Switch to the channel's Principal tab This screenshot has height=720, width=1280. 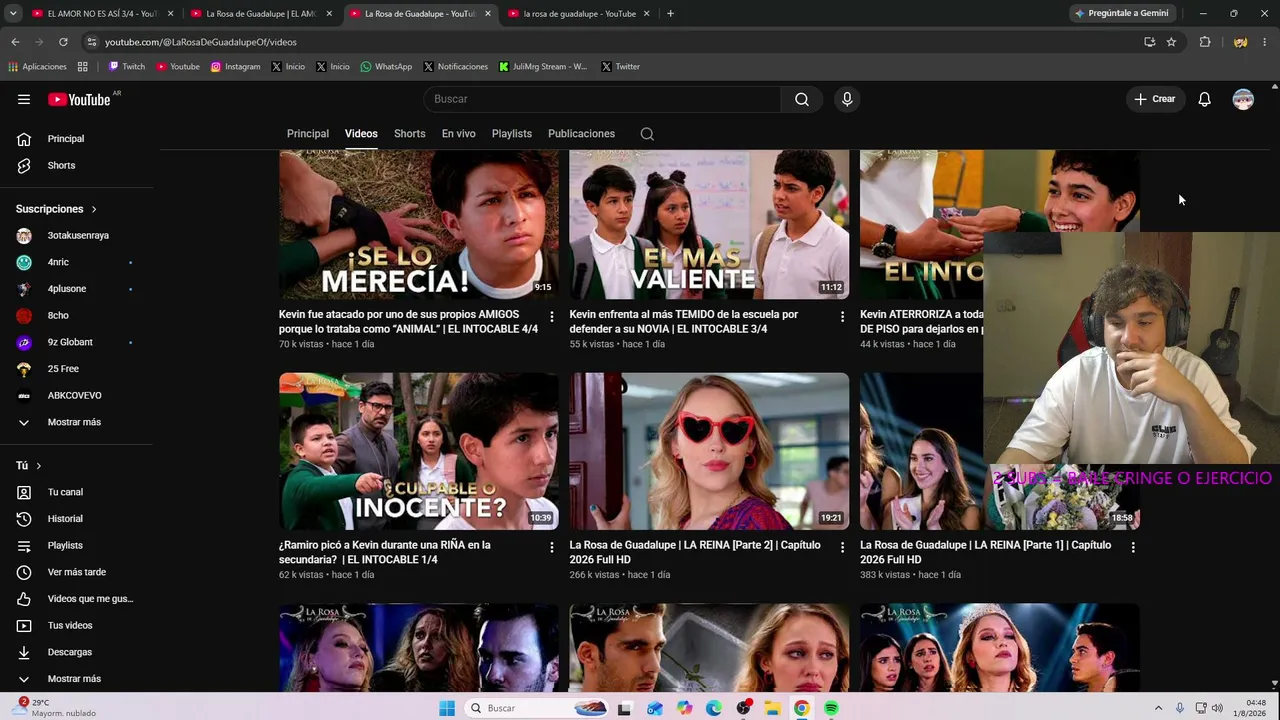coord(308,134)
